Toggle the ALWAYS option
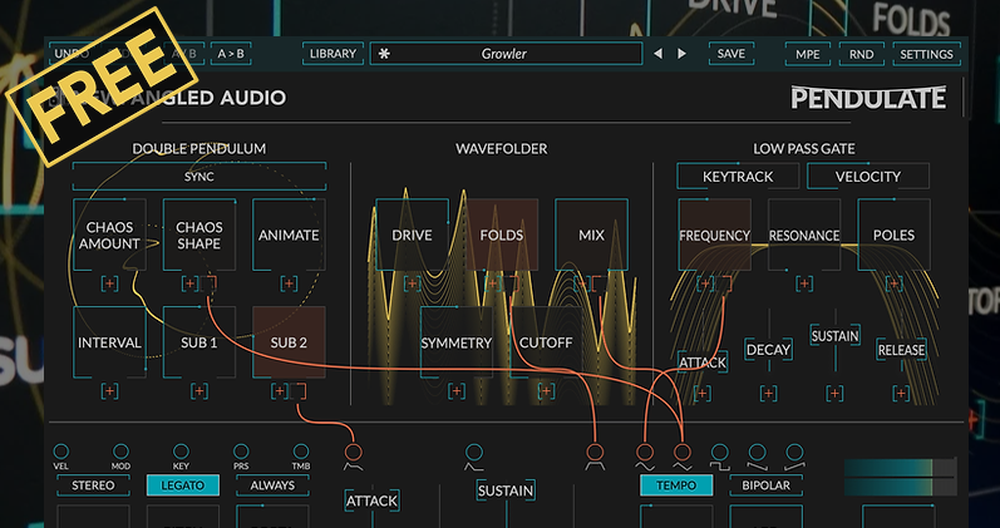Image resolution: width=1000 pixels, height=528 pixels. click(x=272, y=485)
